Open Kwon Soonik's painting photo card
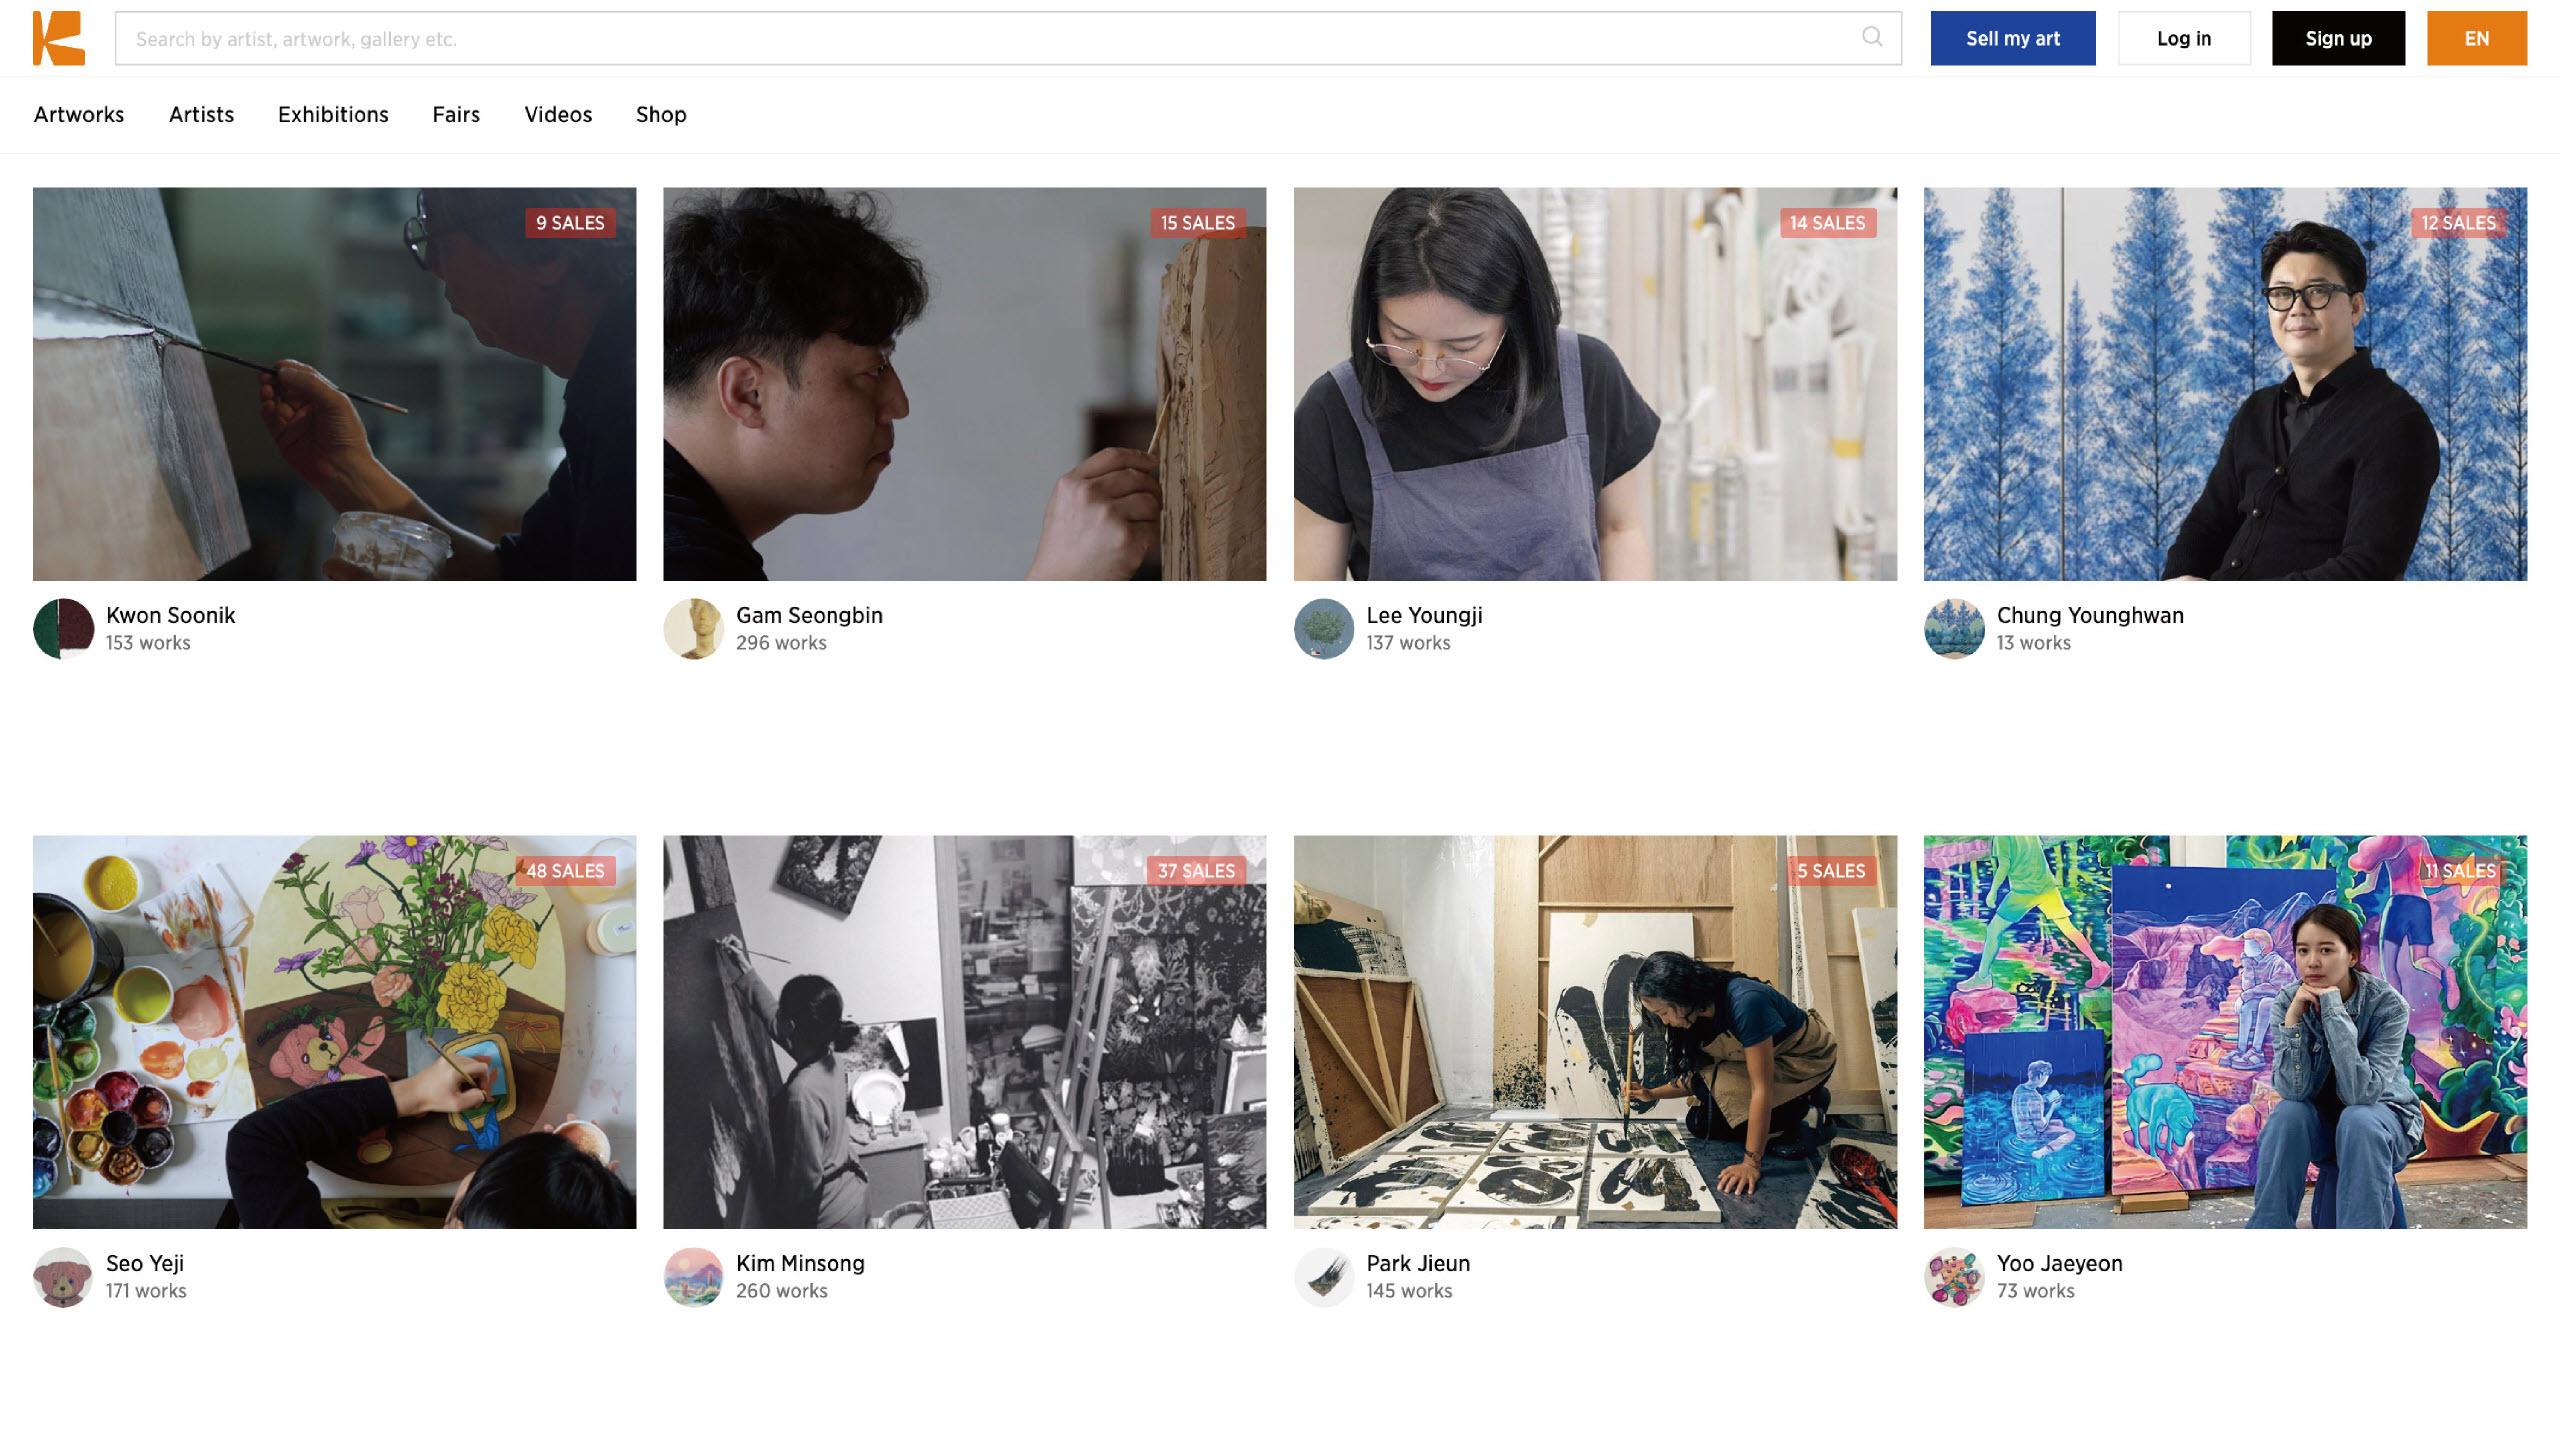The height and width of the screenshot is (1440, 2560). (x=334, y=384)
